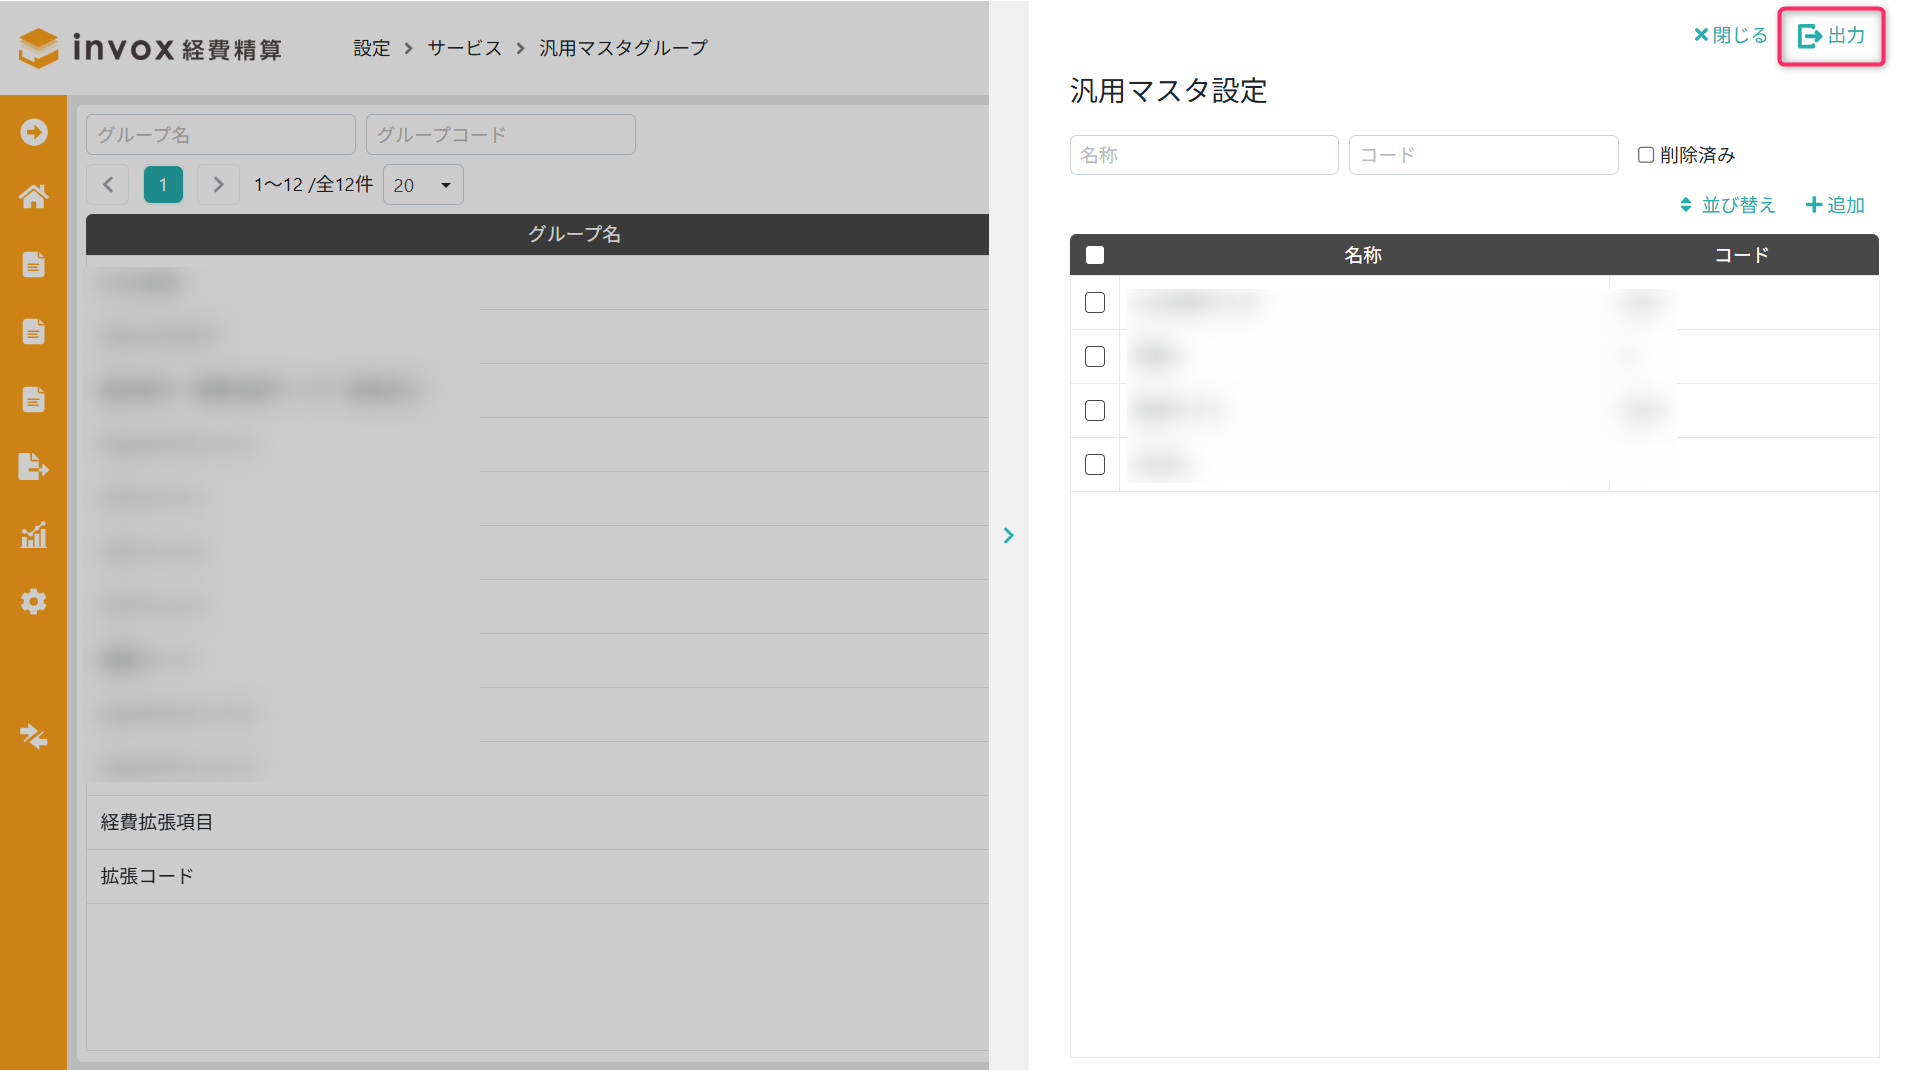Click 設定 in the breadcrumb

pyautogui.click(x=371, y=48)
